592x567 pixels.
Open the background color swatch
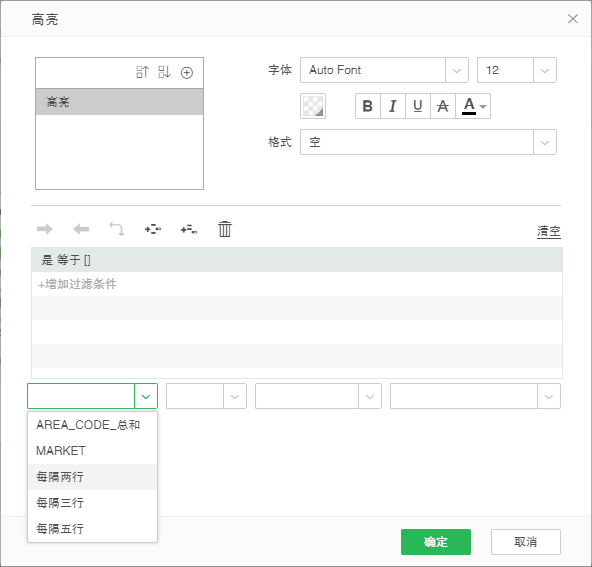[x=313, y=106]
